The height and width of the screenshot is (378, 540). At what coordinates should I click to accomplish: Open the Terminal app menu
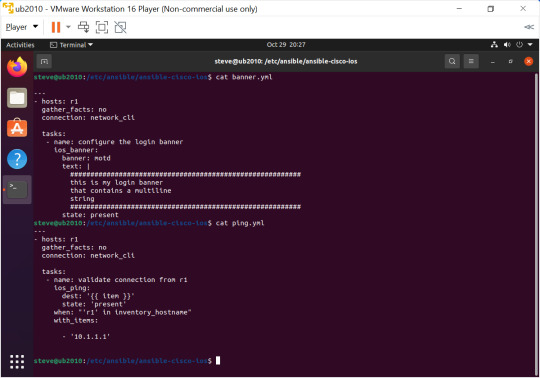click(72, 45)
